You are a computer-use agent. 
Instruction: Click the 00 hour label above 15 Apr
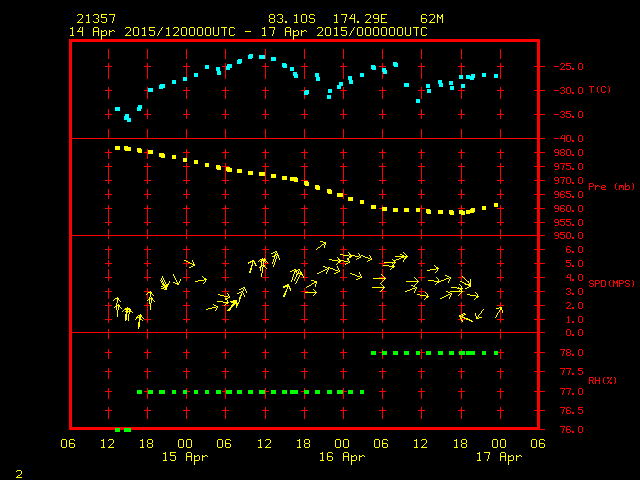click(185, 444)
